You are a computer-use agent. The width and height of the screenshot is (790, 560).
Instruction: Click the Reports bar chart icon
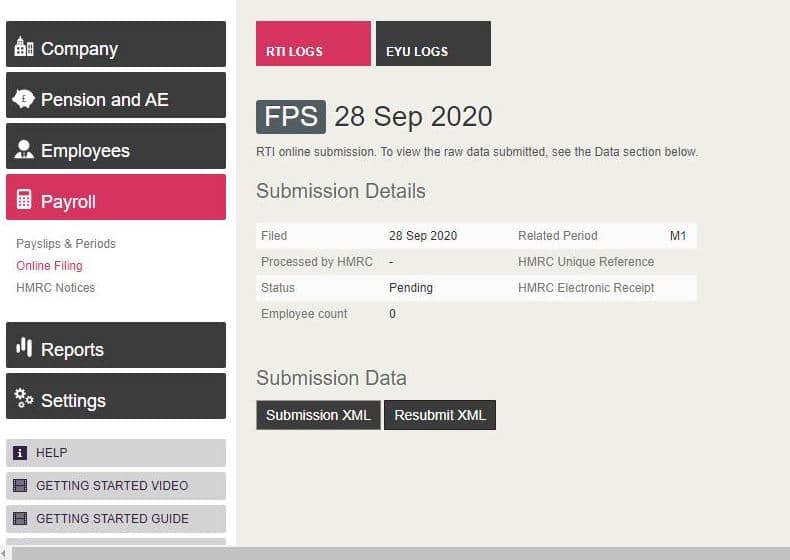point(24,348)
